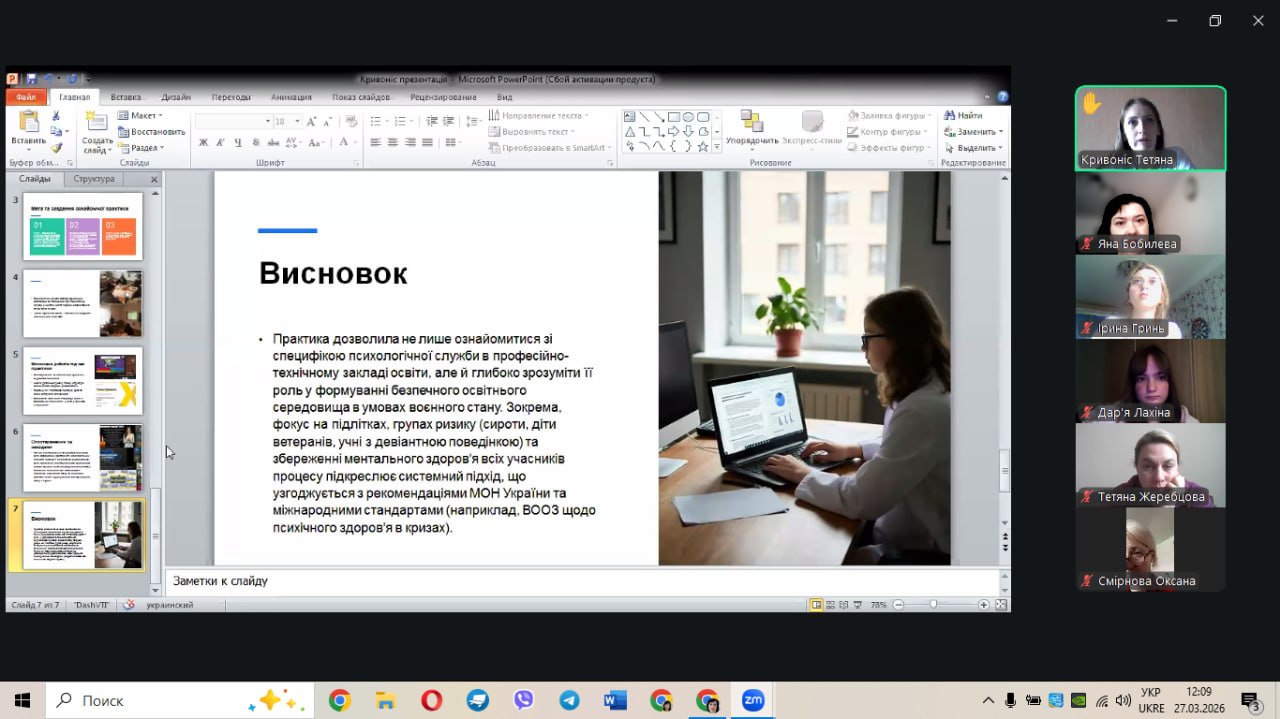
Task: Start slideshow from status bar icon
Action: (856, 605)
